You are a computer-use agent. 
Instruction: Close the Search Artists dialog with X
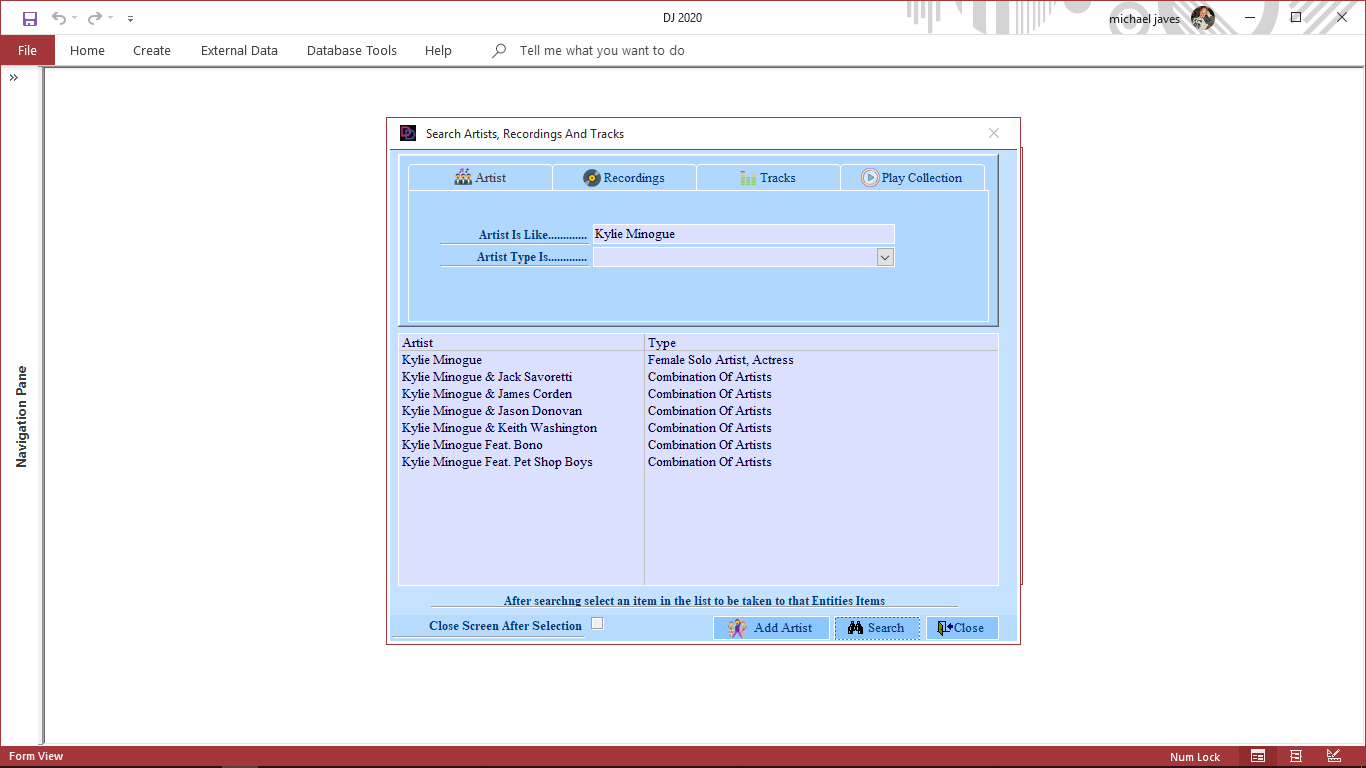pos(994,133)
